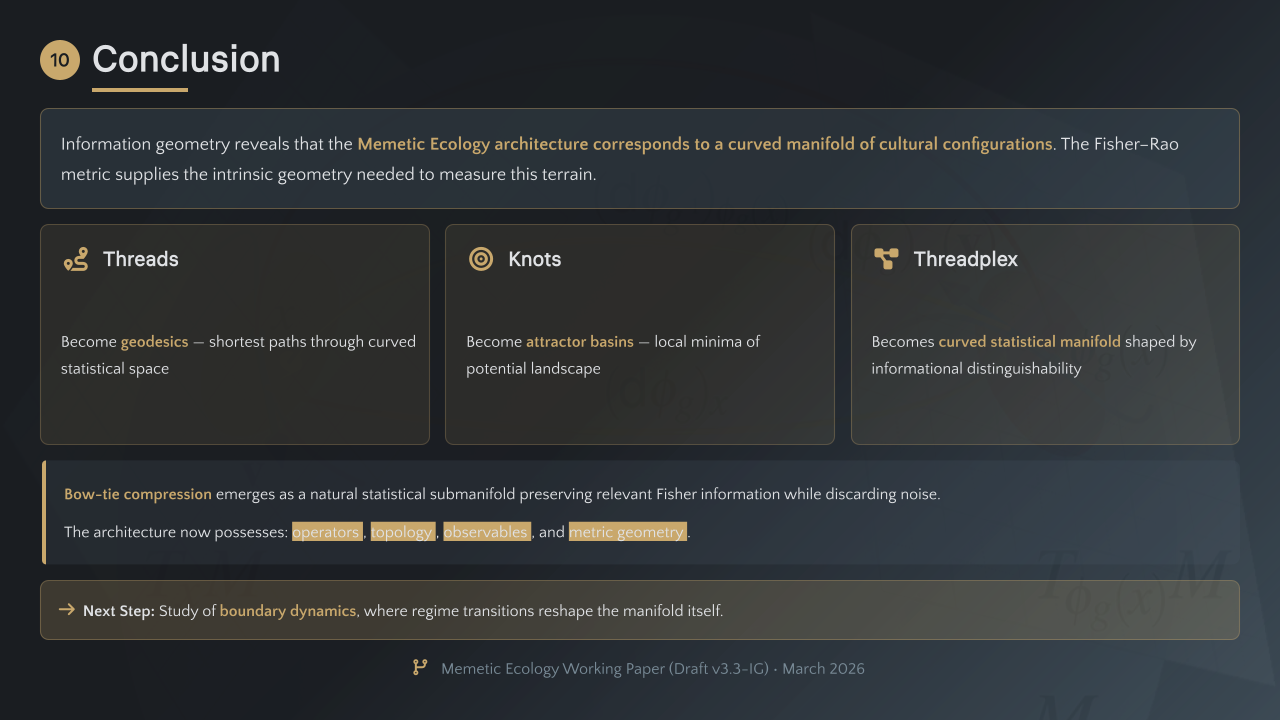Image resolution: width=1280 pixels, height=720 pixels.
Task: Click the git branch icon in footer
Action: (421, 668)
